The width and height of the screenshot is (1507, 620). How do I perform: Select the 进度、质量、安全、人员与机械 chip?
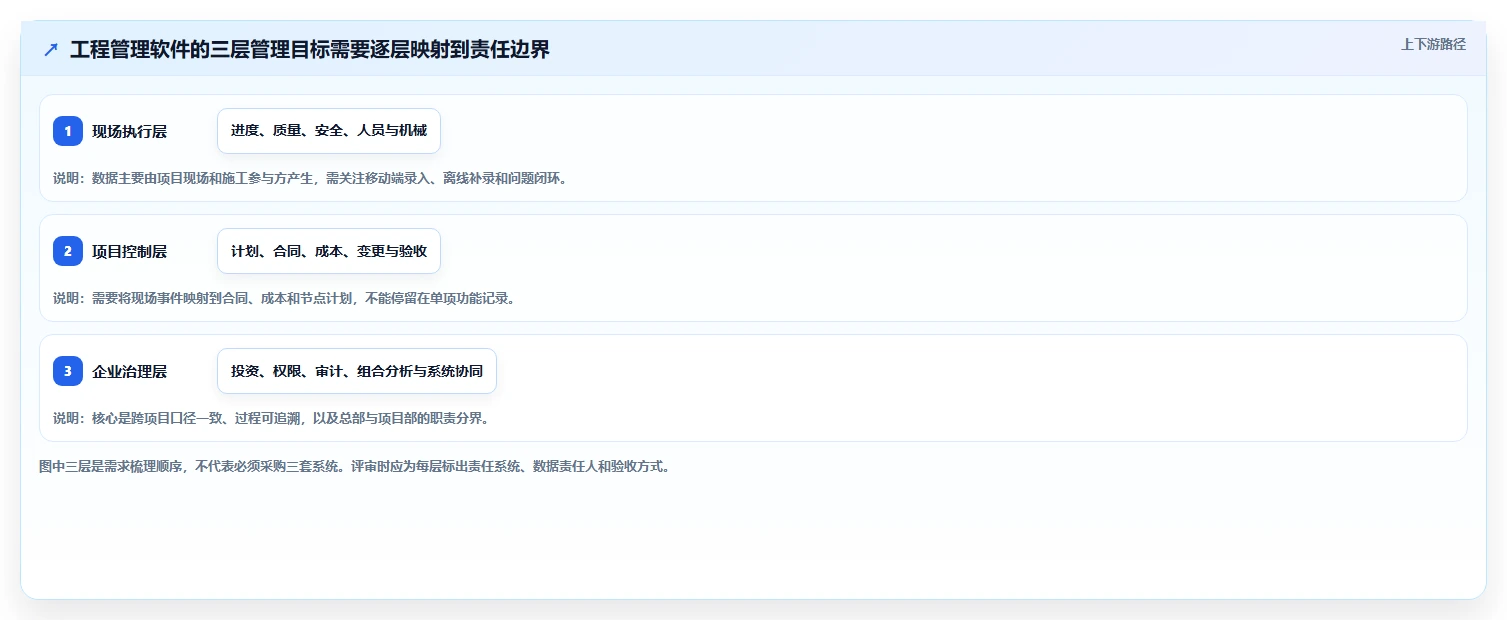(x=329, y=131)
